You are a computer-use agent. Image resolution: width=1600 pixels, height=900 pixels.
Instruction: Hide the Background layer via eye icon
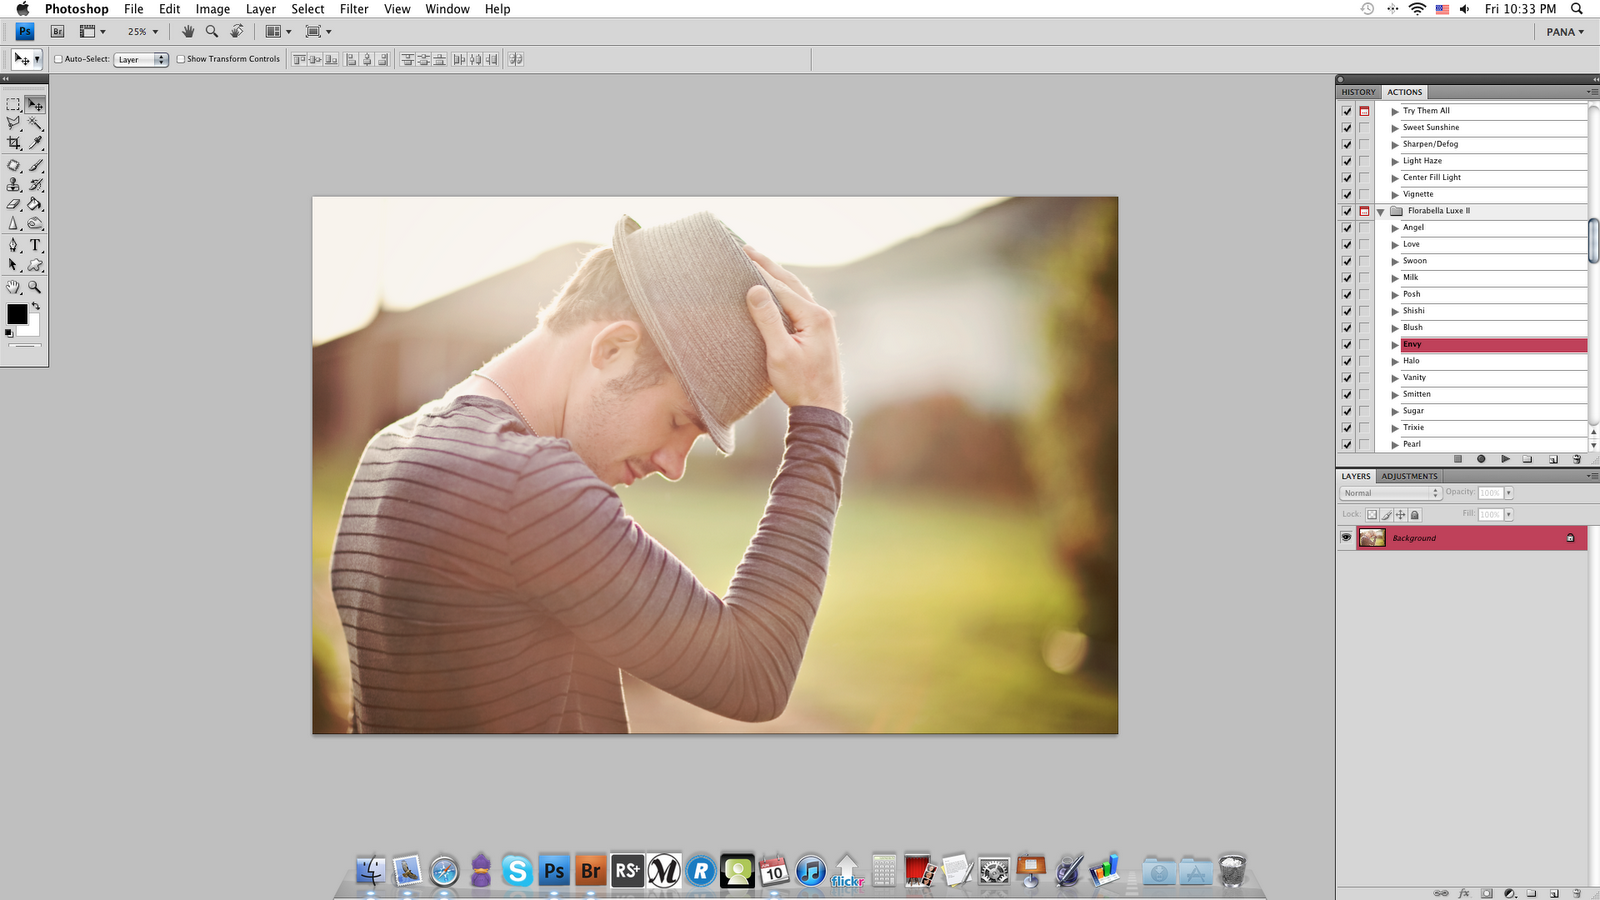point(1346,538)
